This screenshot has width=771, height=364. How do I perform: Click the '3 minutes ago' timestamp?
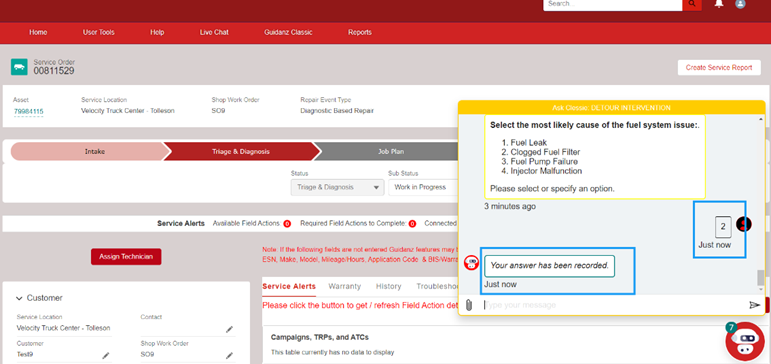coord(510,206)
